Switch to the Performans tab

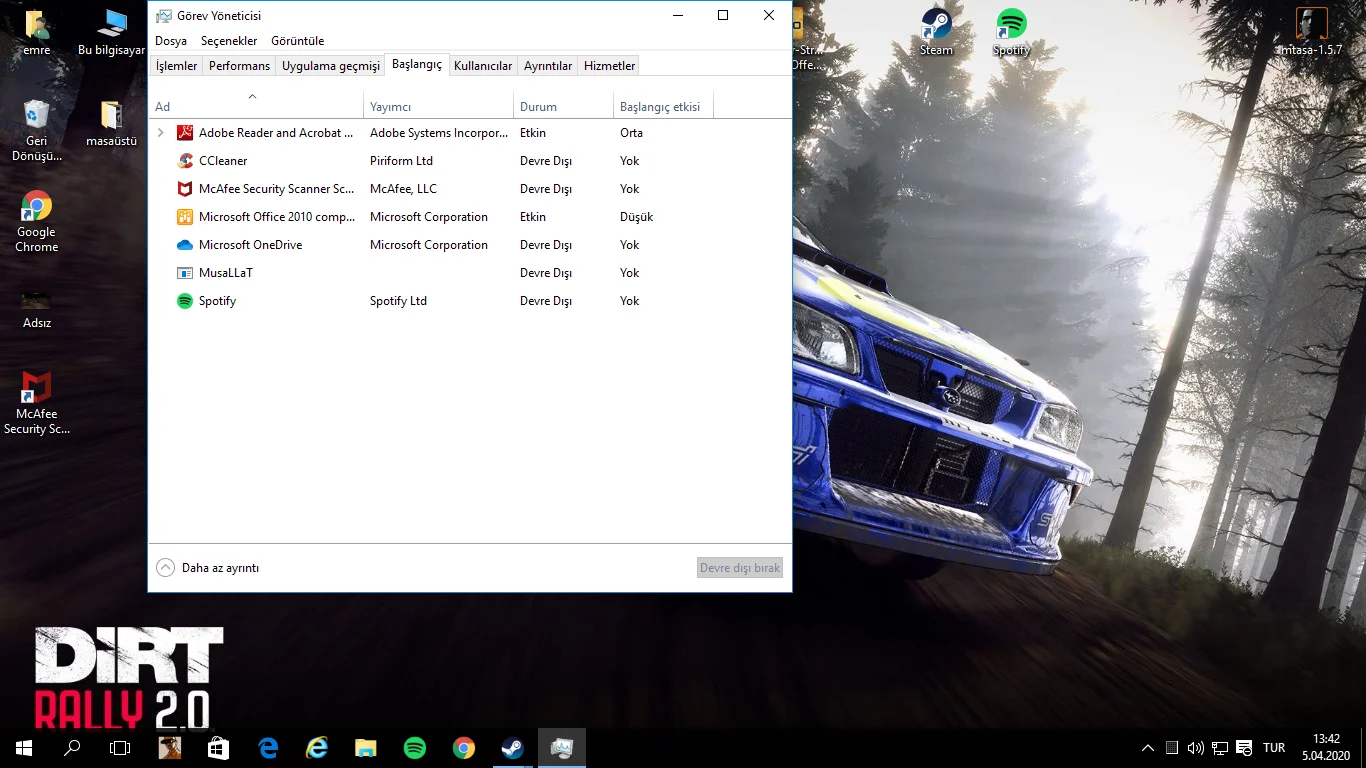(240, 66)
